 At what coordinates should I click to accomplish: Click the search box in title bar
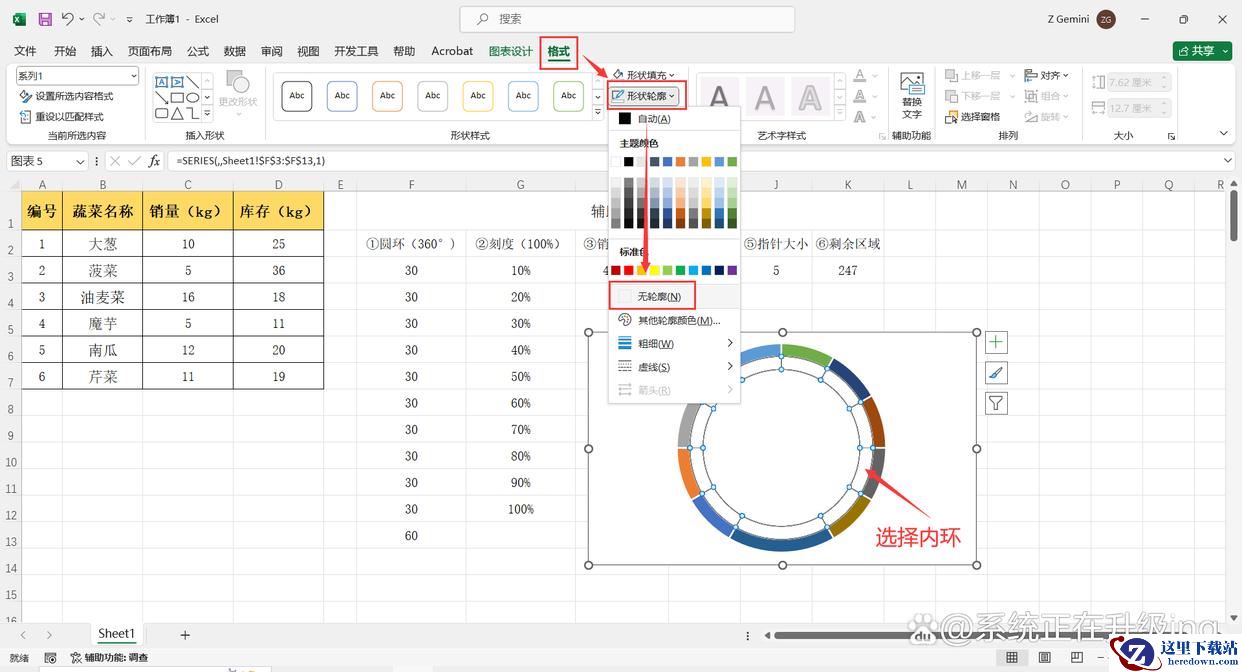click(x=627, y=19)
